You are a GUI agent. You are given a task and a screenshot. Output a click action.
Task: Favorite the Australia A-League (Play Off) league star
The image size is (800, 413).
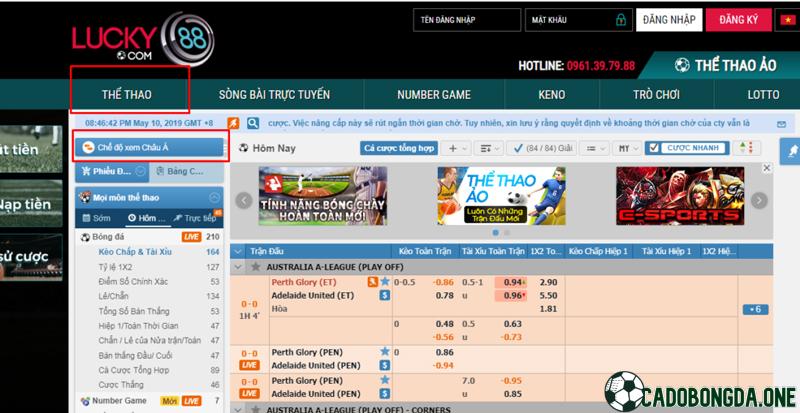pyautogui.click(x=256, y=267)
